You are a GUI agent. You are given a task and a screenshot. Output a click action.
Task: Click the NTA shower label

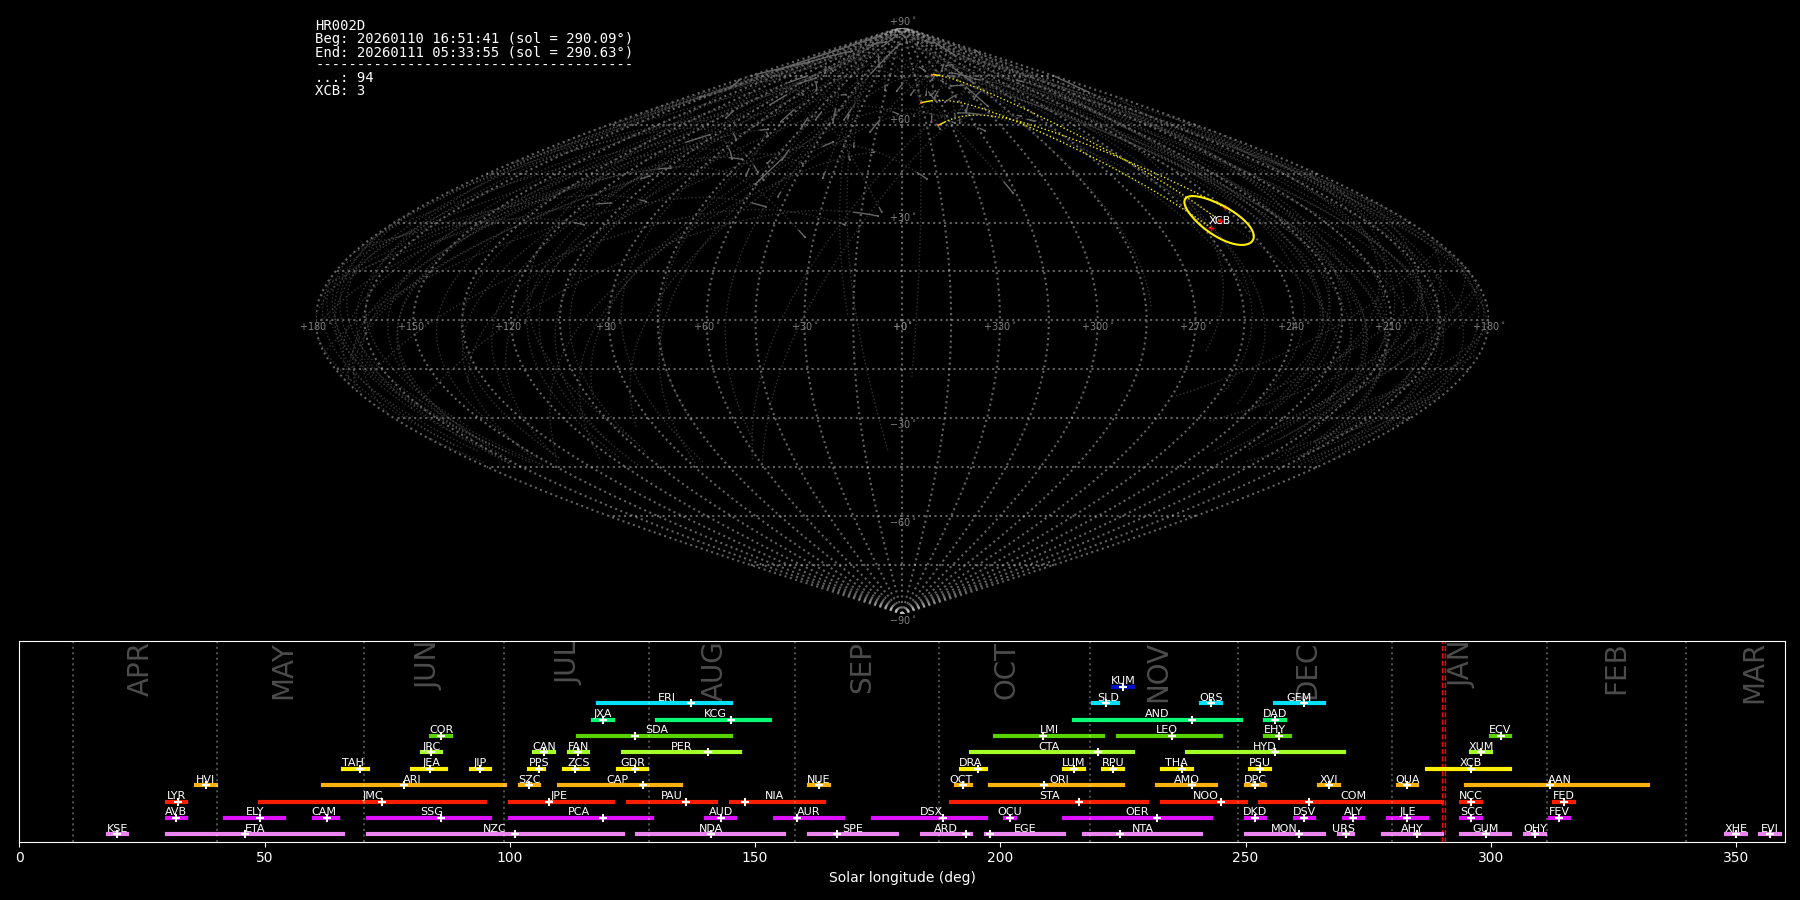tap(1143, 829)
